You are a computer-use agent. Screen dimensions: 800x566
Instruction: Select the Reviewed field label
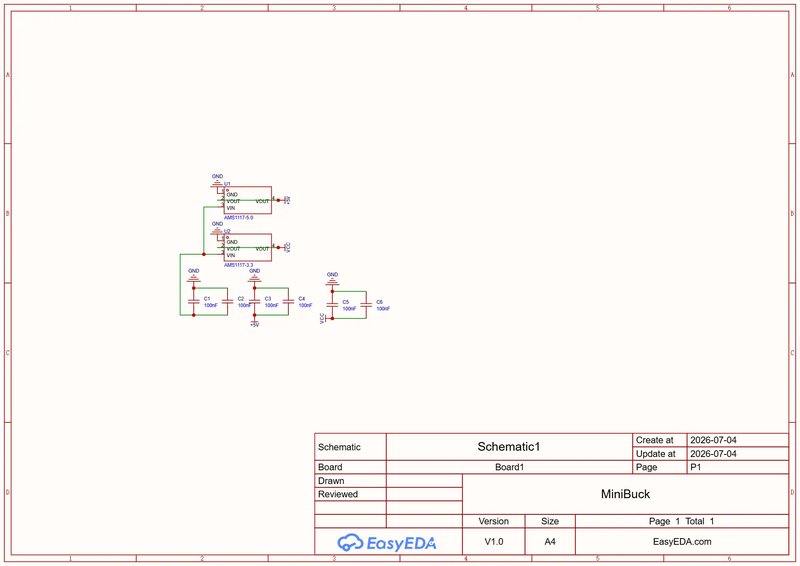[x=338, y=494]
